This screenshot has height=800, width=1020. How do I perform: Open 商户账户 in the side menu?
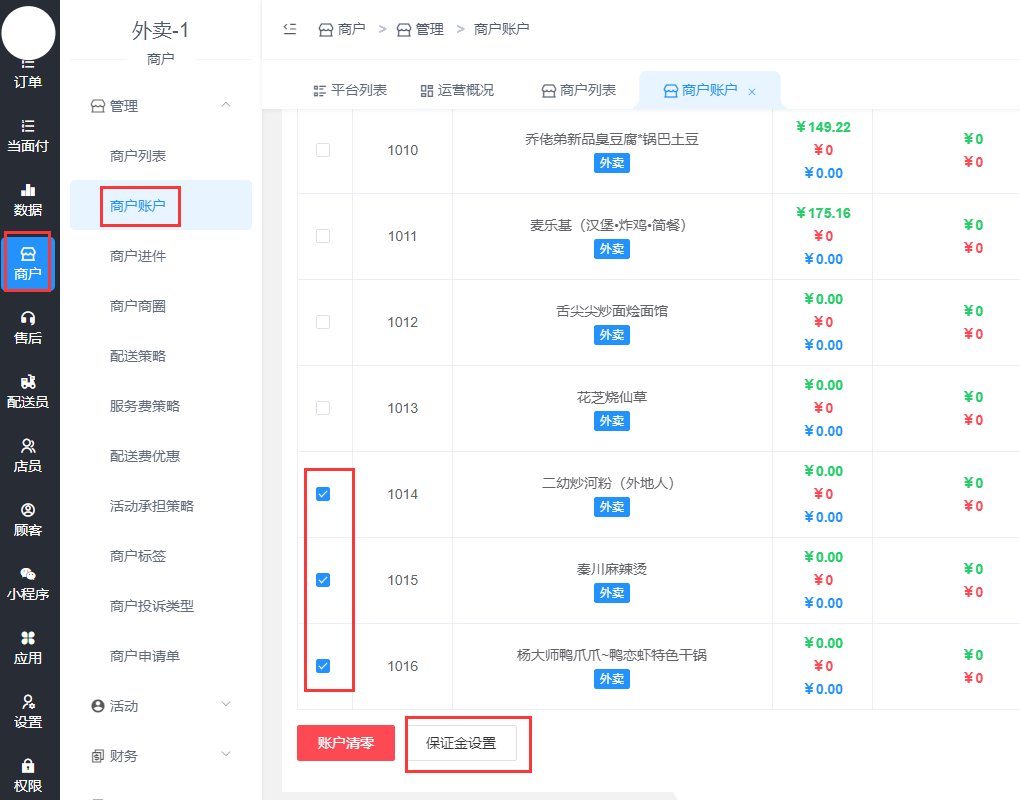(x=161, y=206)
